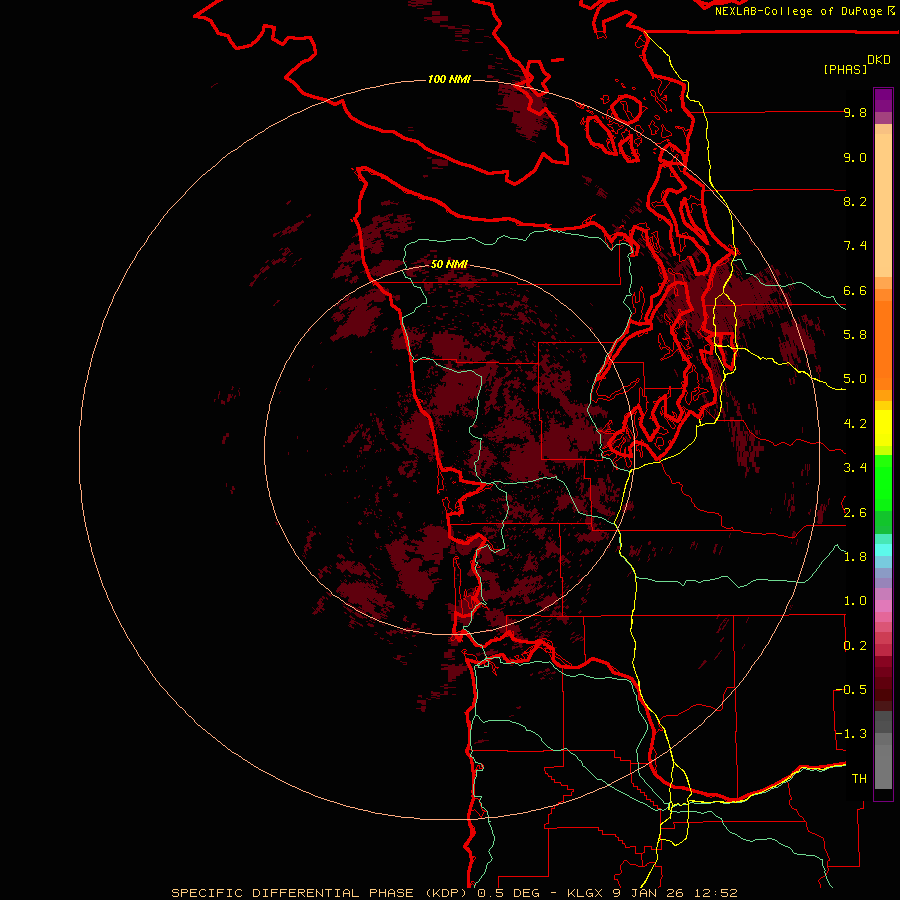Click the [PHAS] legend unit label
900x900 pixels.
(845, 69)
